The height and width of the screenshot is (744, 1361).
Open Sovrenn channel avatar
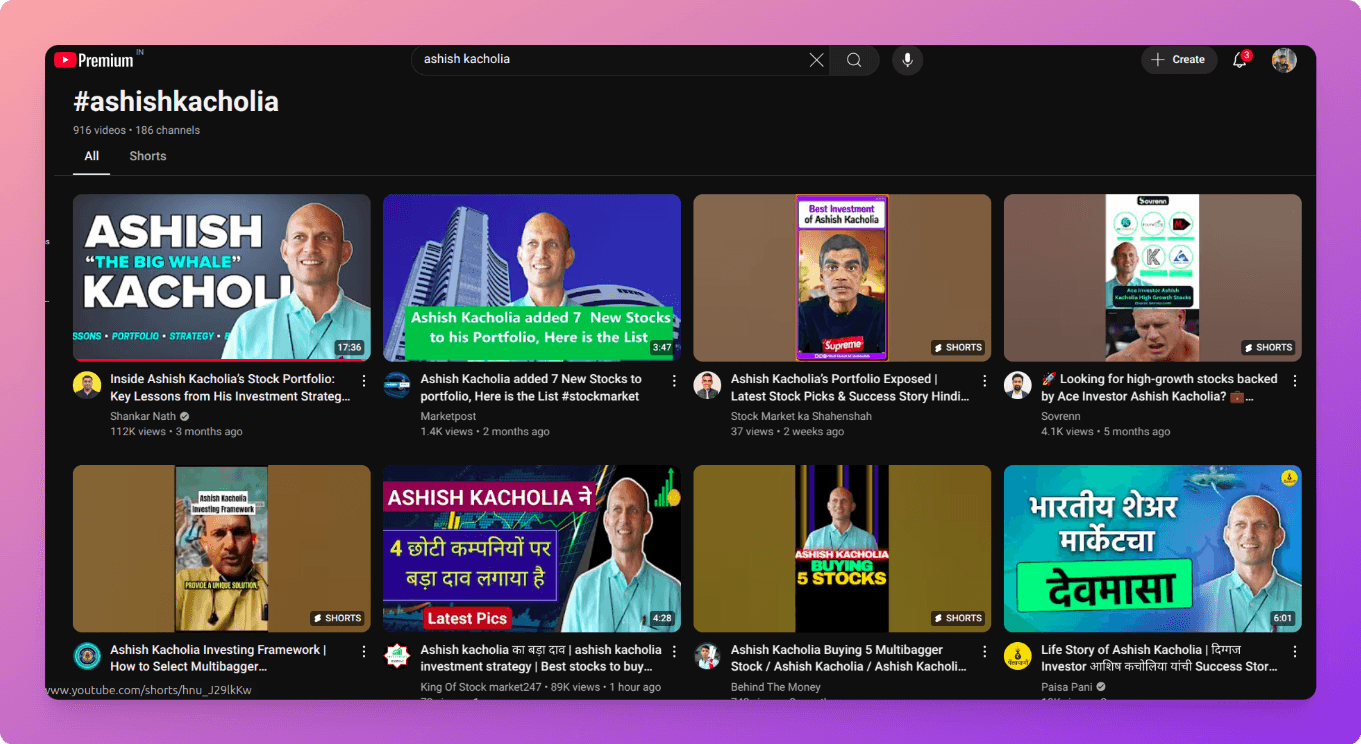[x=1018, y=386]
